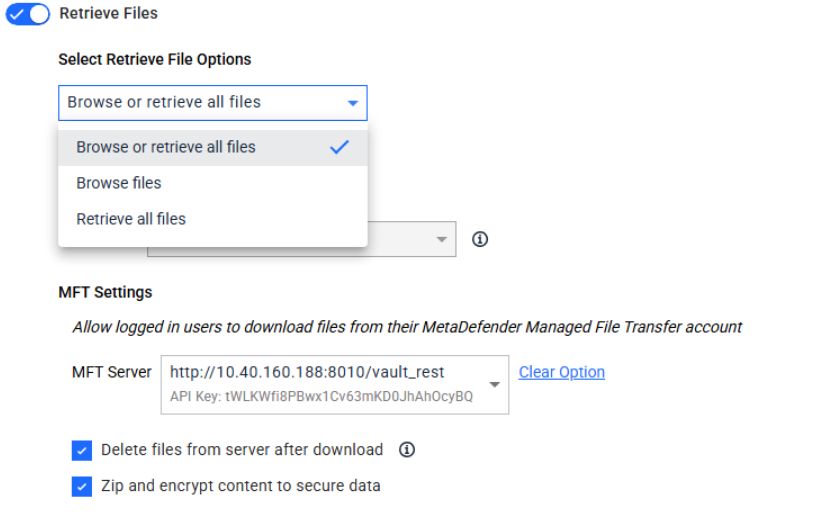Viewport: 820px width, 512px height.
Task: Select "Browse or retrieve all files" list option
Action: coord(166,147)
